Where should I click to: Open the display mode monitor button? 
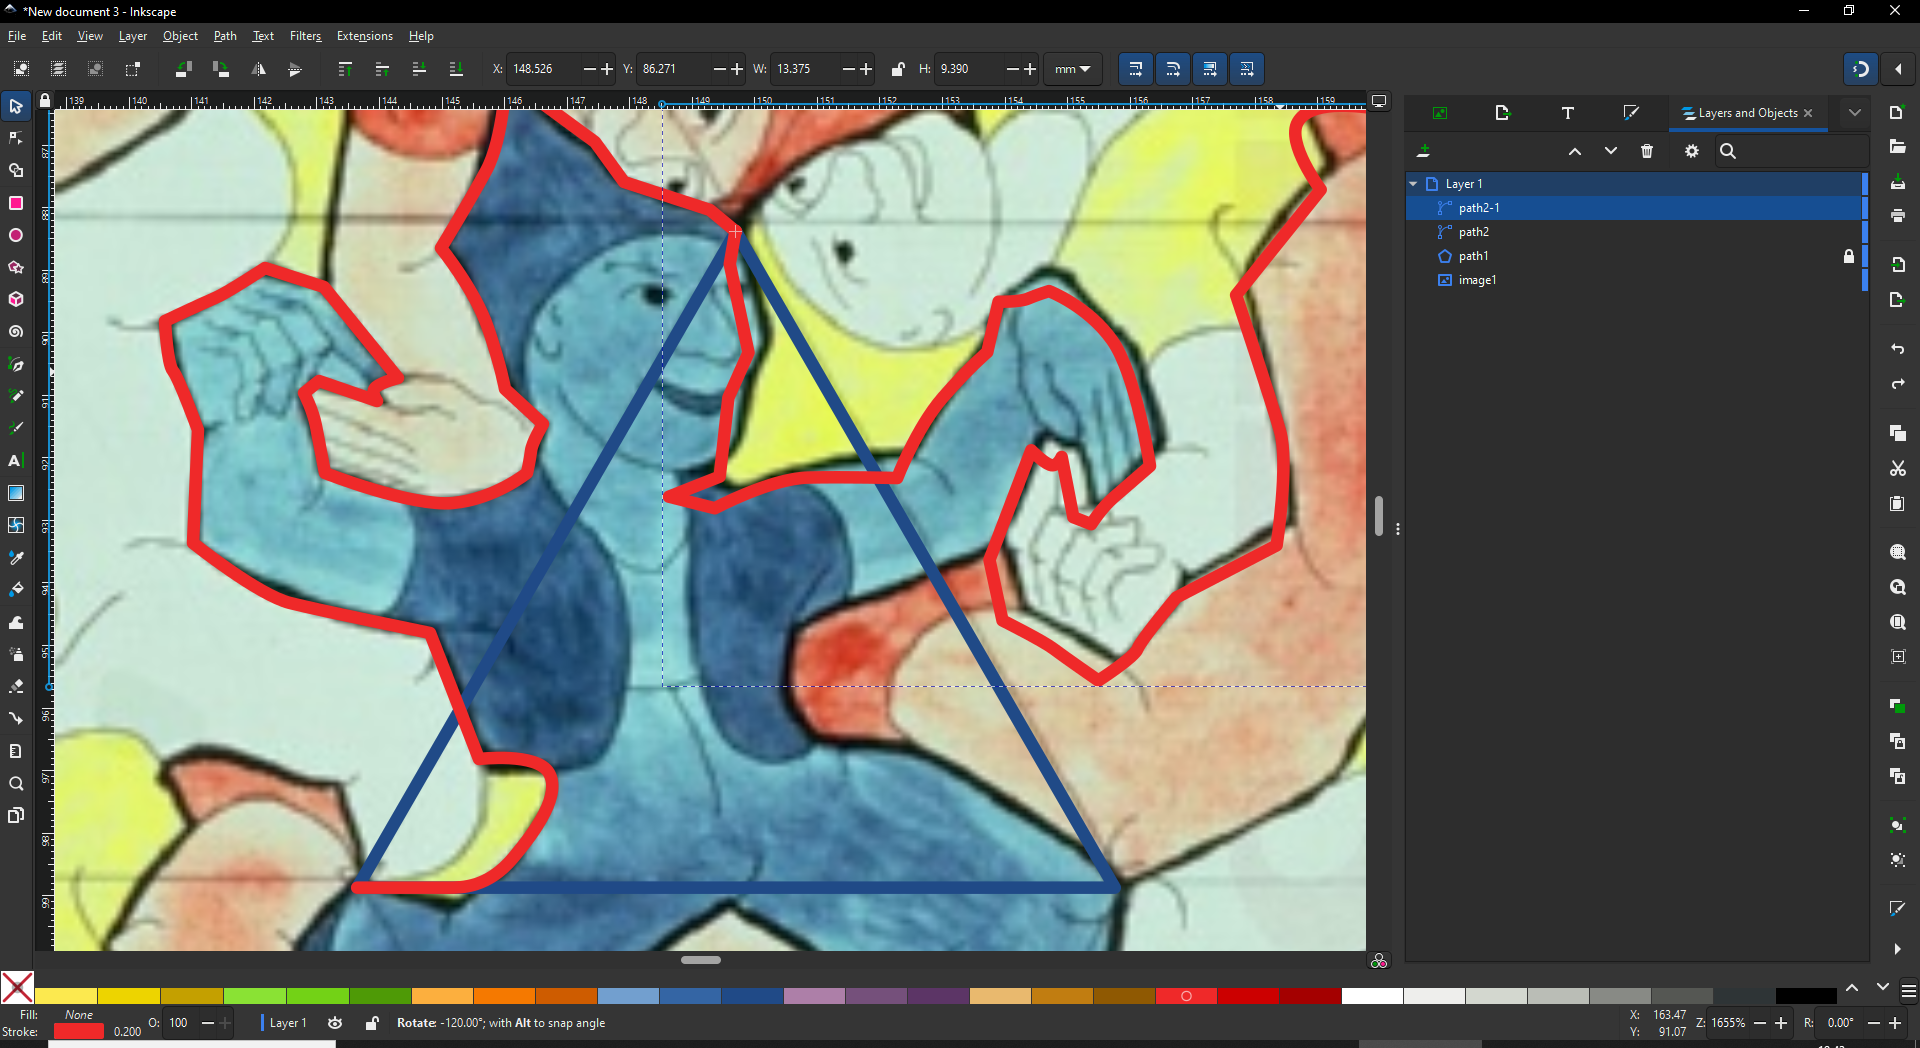click(x=1379, y=101)
